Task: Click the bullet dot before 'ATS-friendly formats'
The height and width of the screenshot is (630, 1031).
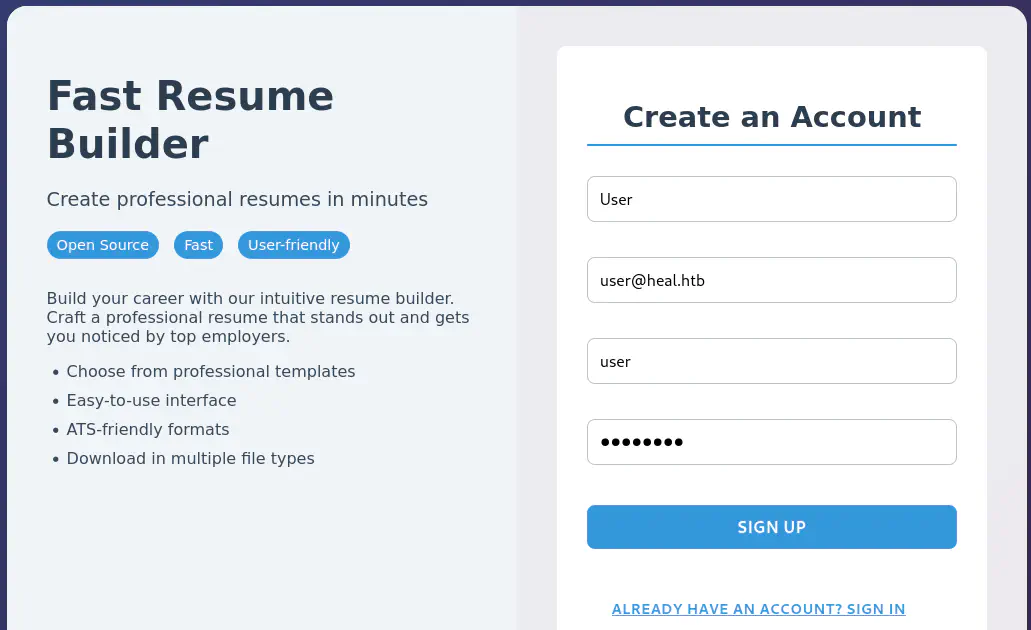Action: (55, 431)
